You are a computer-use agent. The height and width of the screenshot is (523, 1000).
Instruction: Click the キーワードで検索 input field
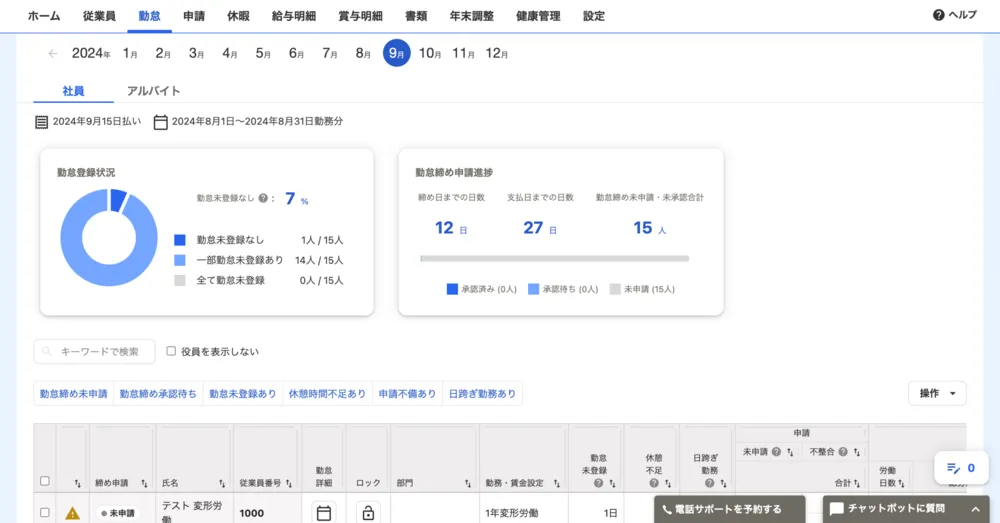(x=94, y=351)
